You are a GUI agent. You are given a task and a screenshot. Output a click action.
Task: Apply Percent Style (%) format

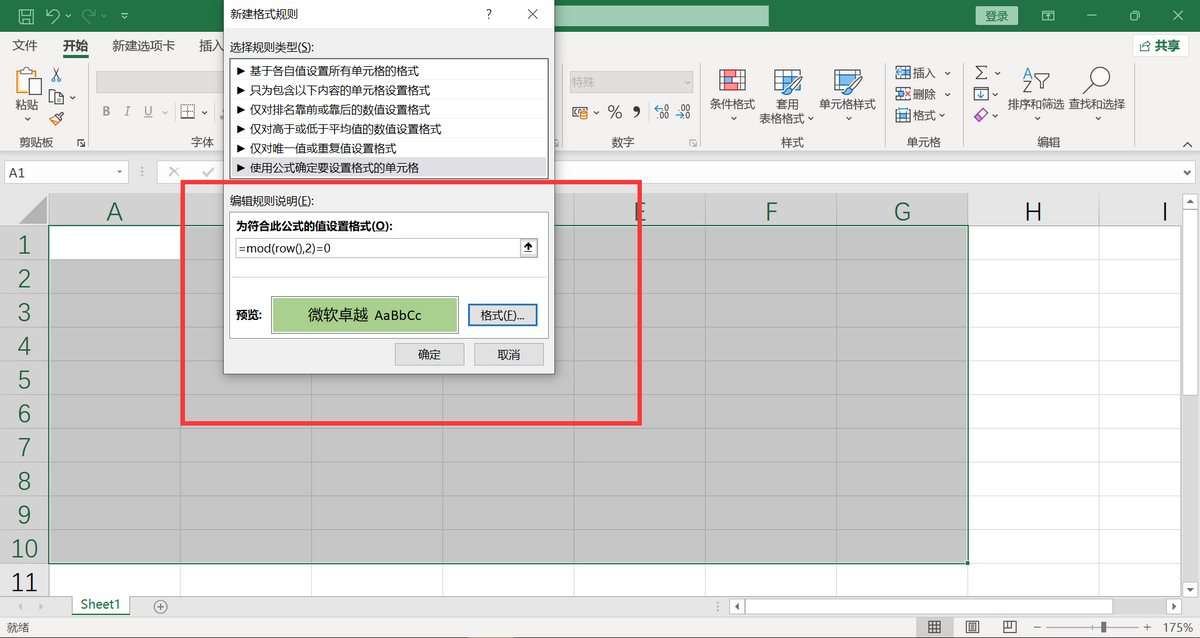(x=615, y=112)
